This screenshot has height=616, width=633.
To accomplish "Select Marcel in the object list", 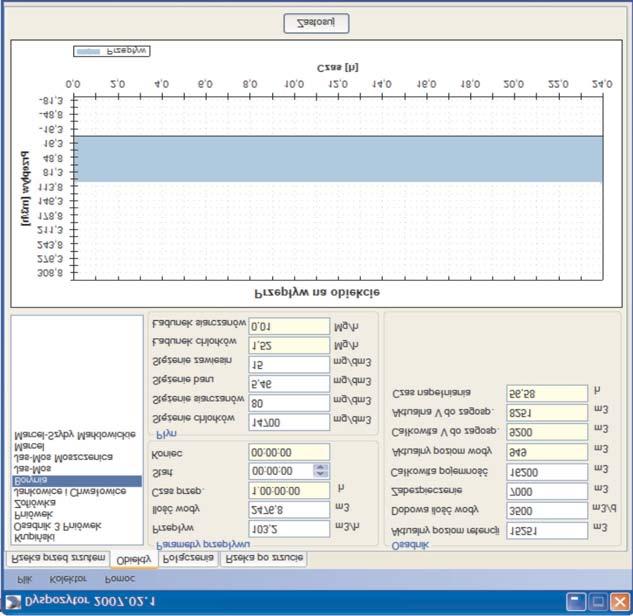I will 29,446.
